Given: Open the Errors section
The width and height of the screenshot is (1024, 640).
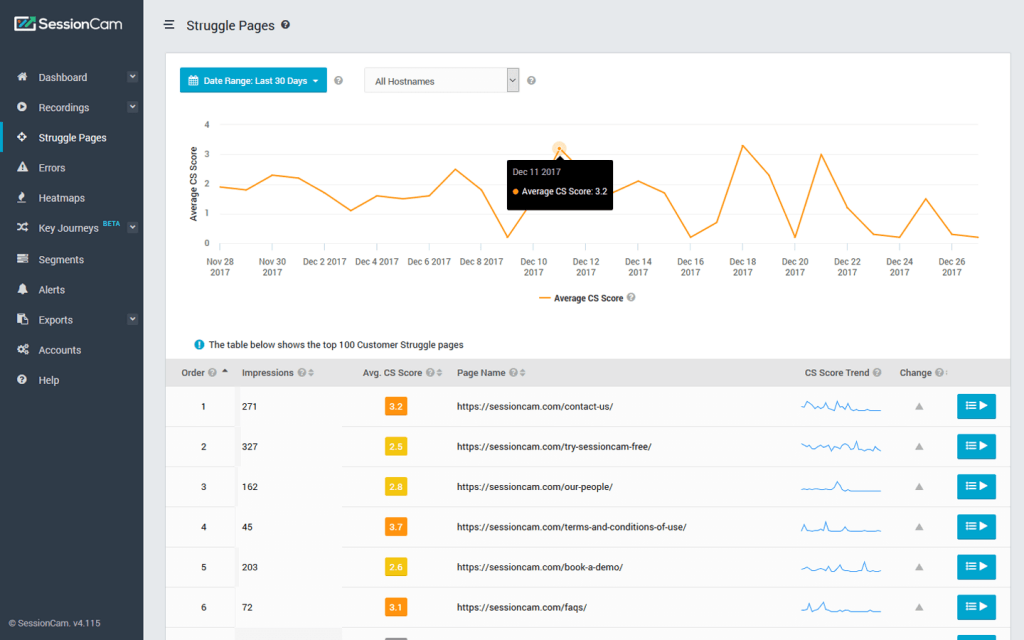Looking at the screenshot, I should click(x=52, y=168).
